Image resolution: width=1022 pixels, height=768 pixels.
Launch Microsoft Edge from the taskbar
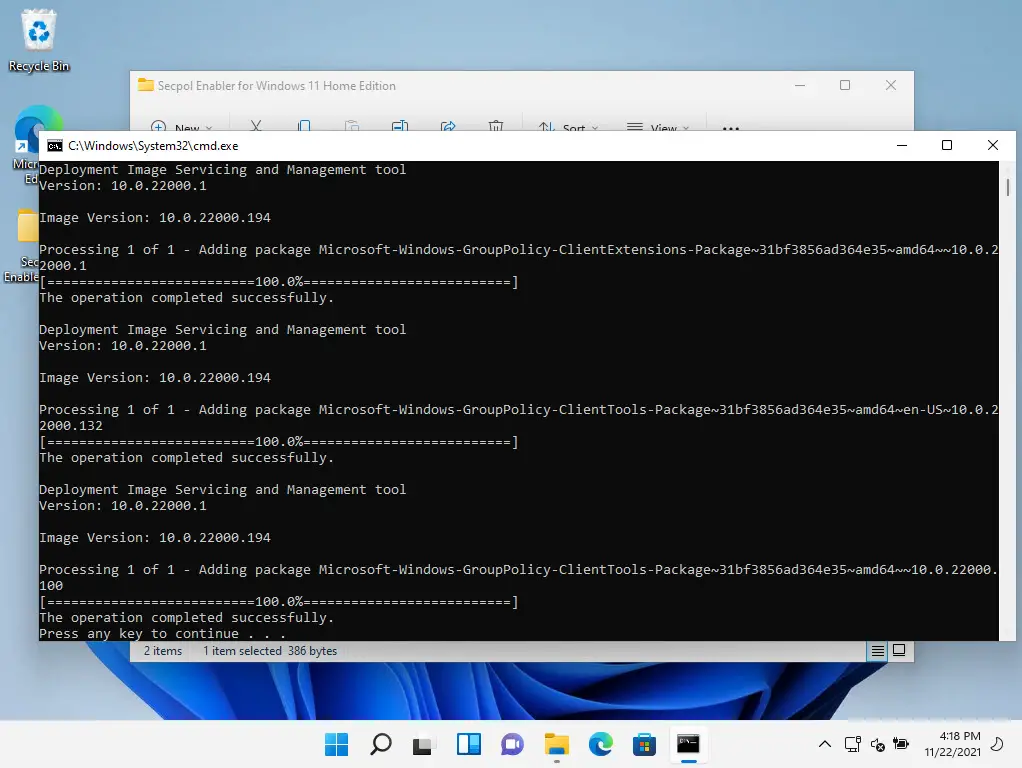point(600,745)
